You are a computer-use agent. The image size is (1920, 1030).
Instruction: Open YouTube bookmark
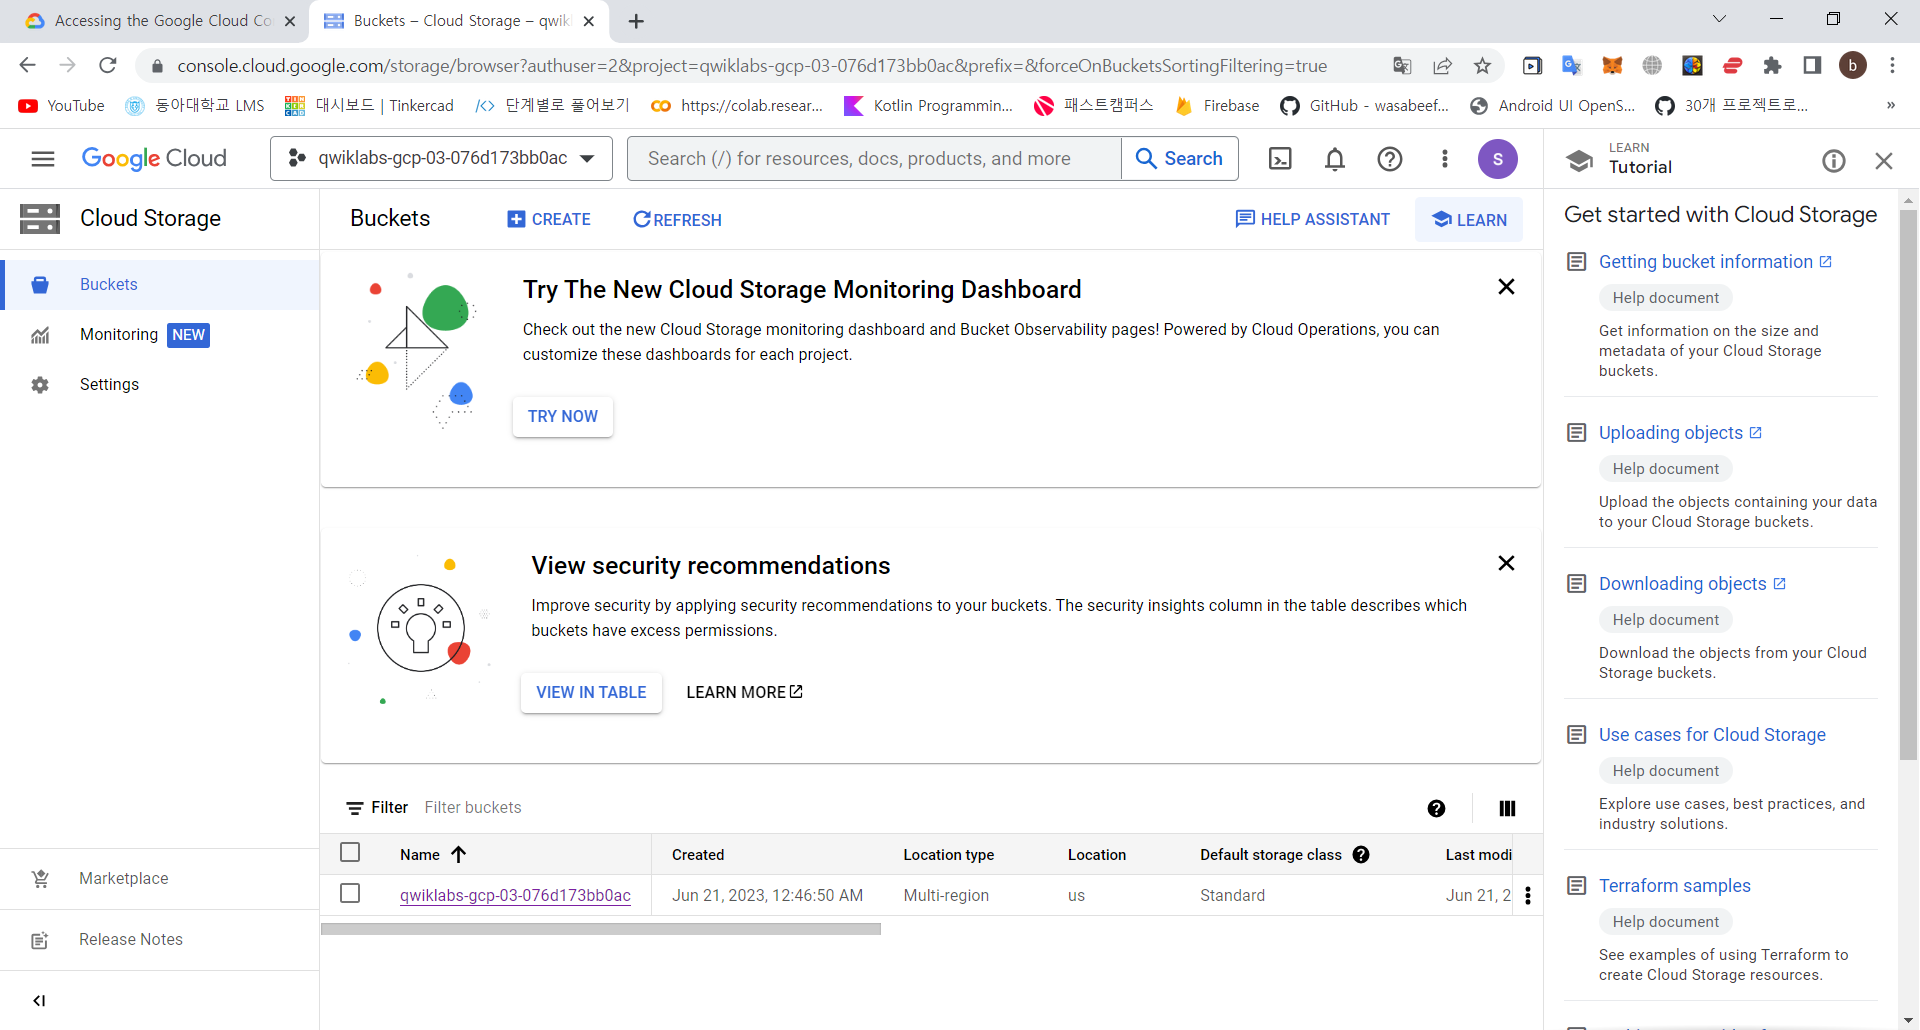point(61,106)
